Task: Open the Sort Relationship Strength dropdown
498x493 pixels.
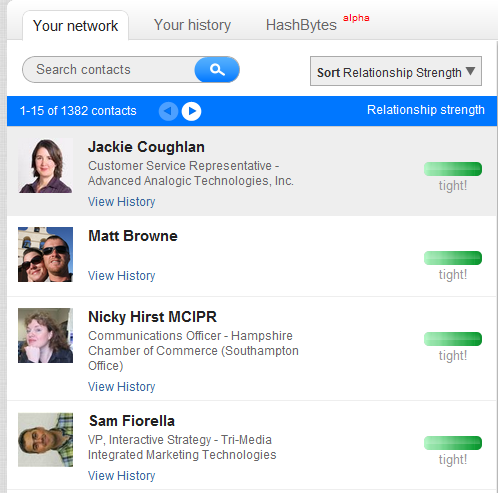Action: (x=396, y=71)
